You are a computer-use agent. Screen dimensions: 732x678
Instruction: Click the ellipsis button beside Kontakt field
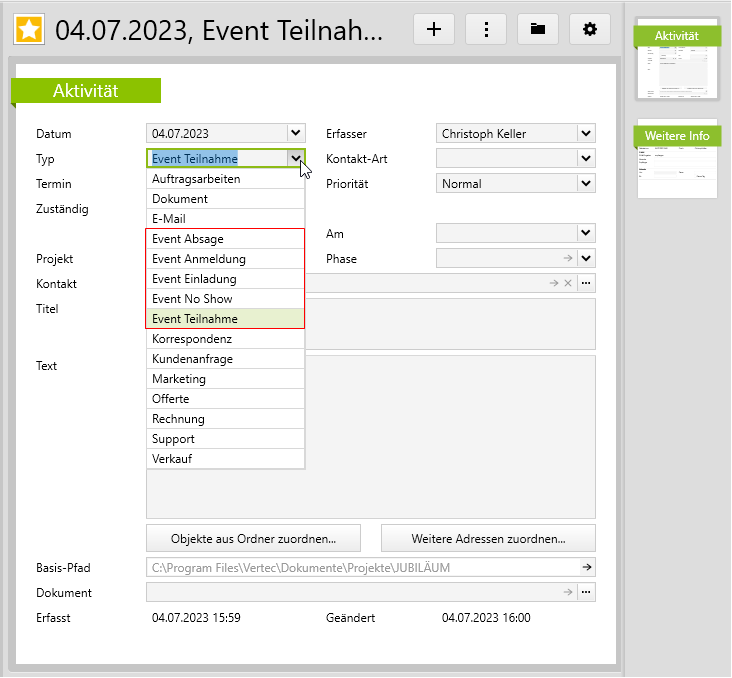(586, 284)
